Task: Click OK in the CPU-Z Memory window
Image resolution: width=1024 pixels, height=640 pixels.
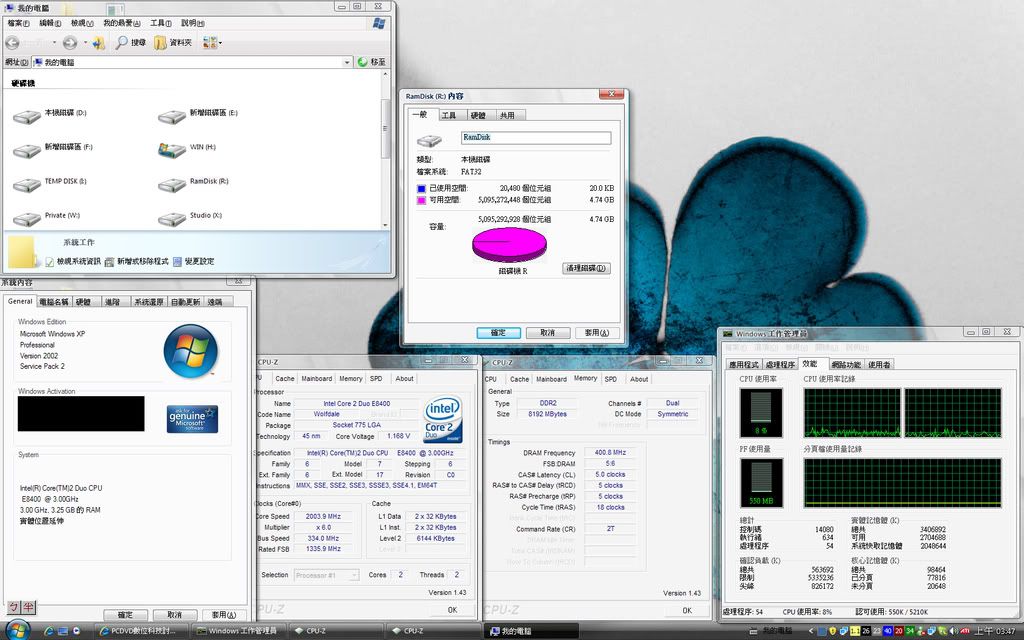Action: click(x=687, y=611)
